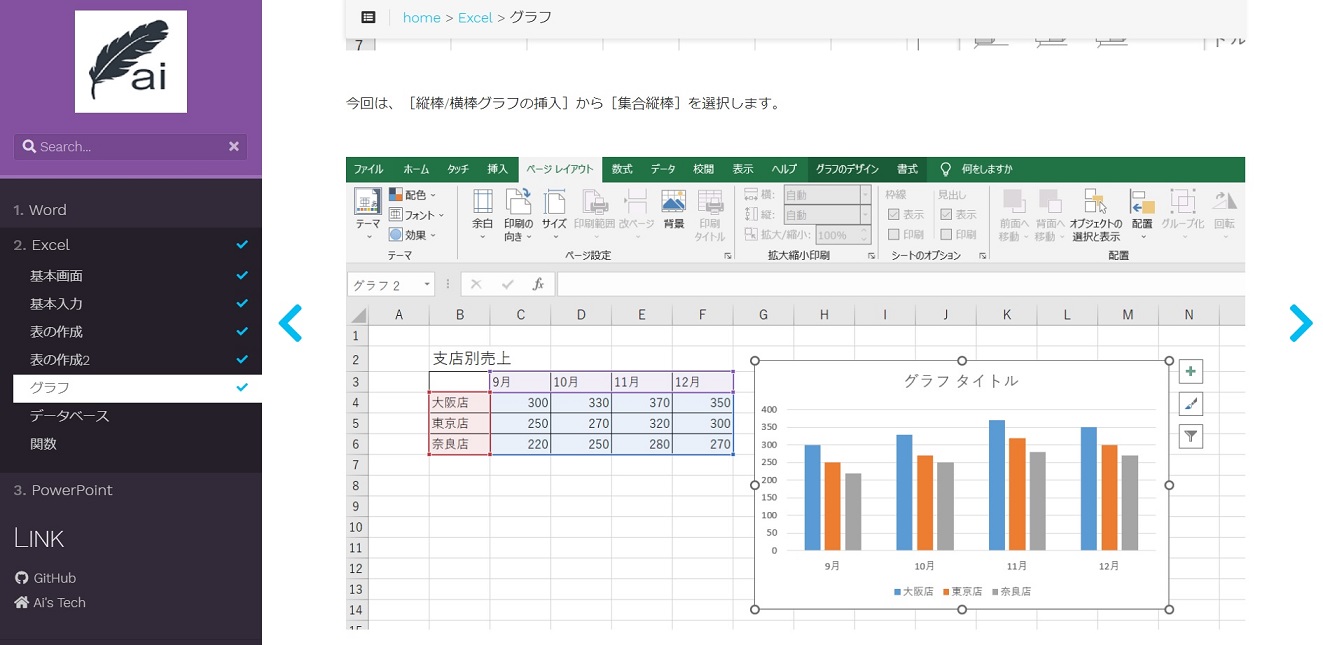Open the 関数 sidebar page
Viewport: 1323px width, 645px height.
click(x=137, y=444)
